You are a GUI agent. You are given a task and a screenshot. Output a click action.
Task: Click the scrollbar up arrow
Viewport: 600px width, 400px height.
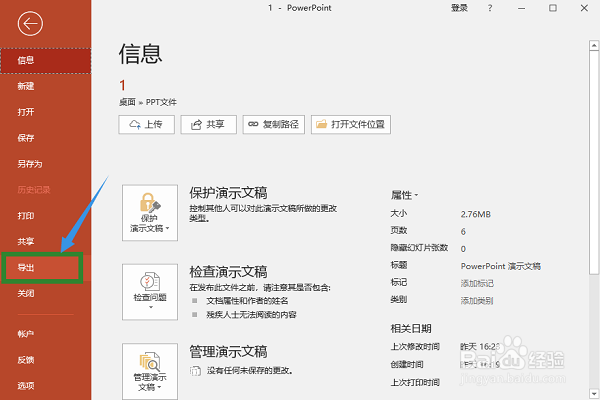pos(594,46)
